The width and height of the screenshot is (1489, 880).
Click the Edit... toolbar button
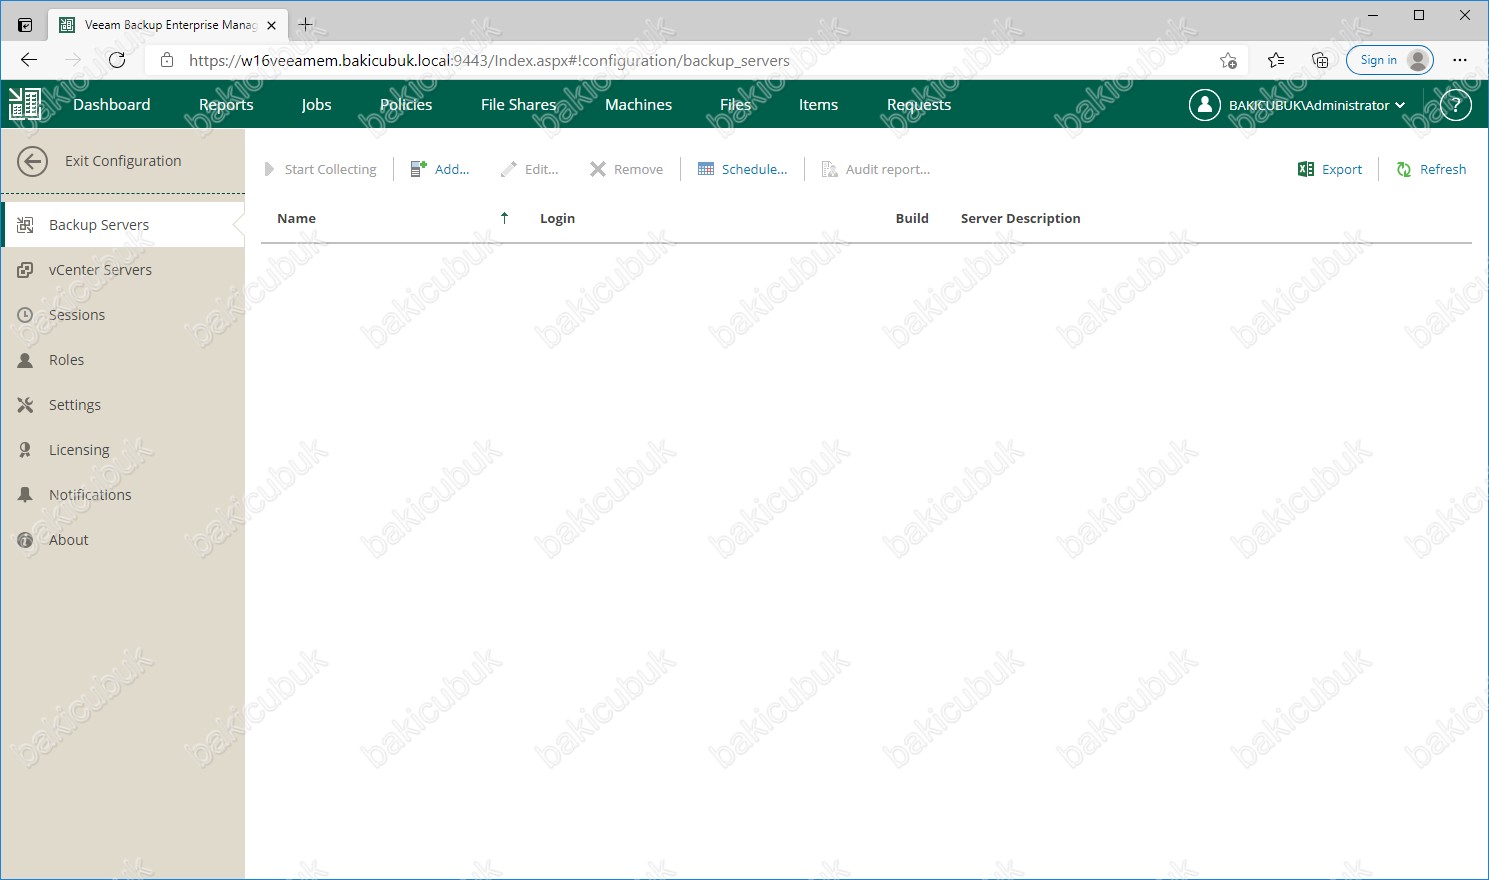(x=530, y=169)
